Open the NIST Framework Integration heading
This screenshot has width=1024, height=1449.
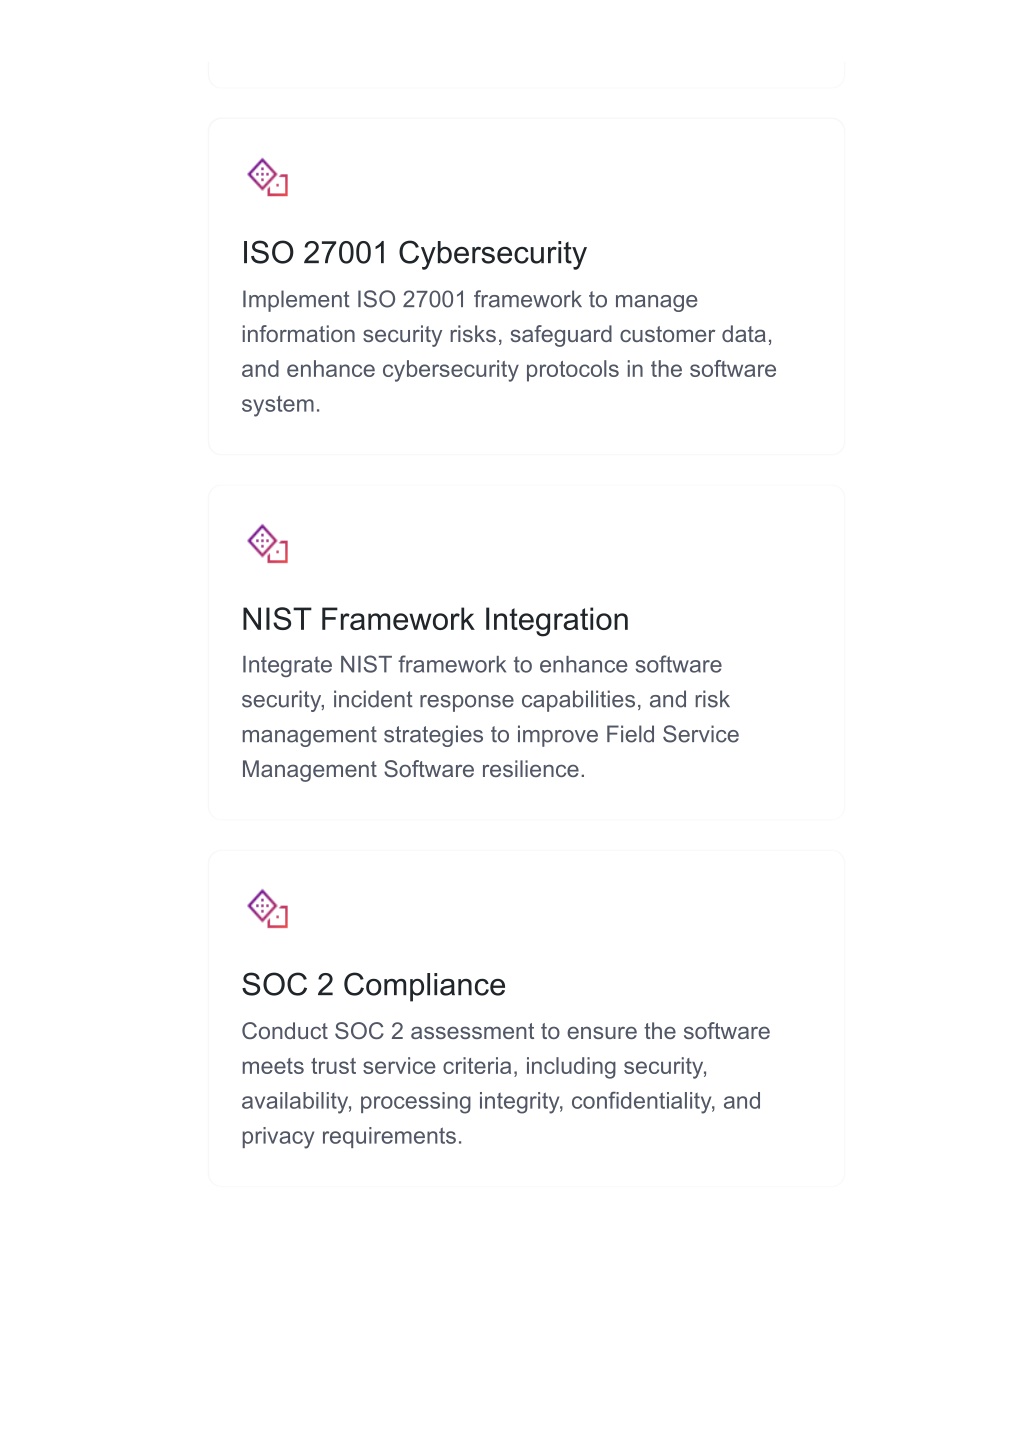click(x=435, y=619)
